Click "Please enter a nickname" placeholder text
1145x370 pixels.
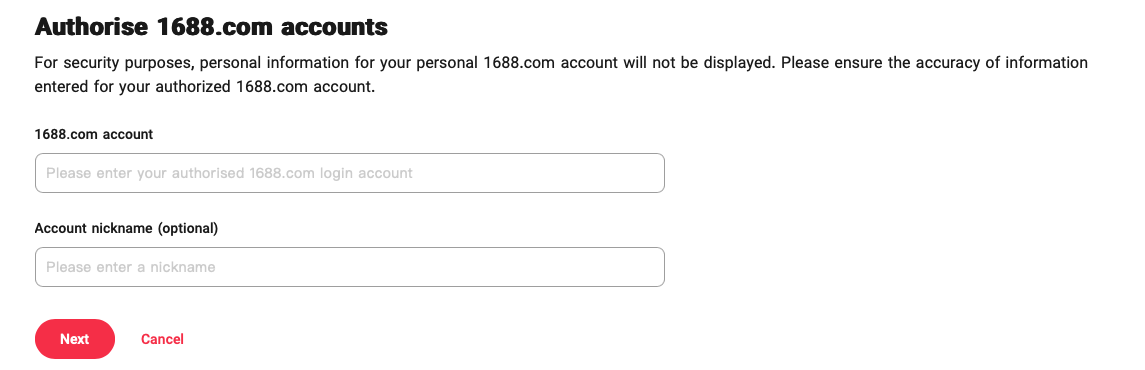point(131,267)
